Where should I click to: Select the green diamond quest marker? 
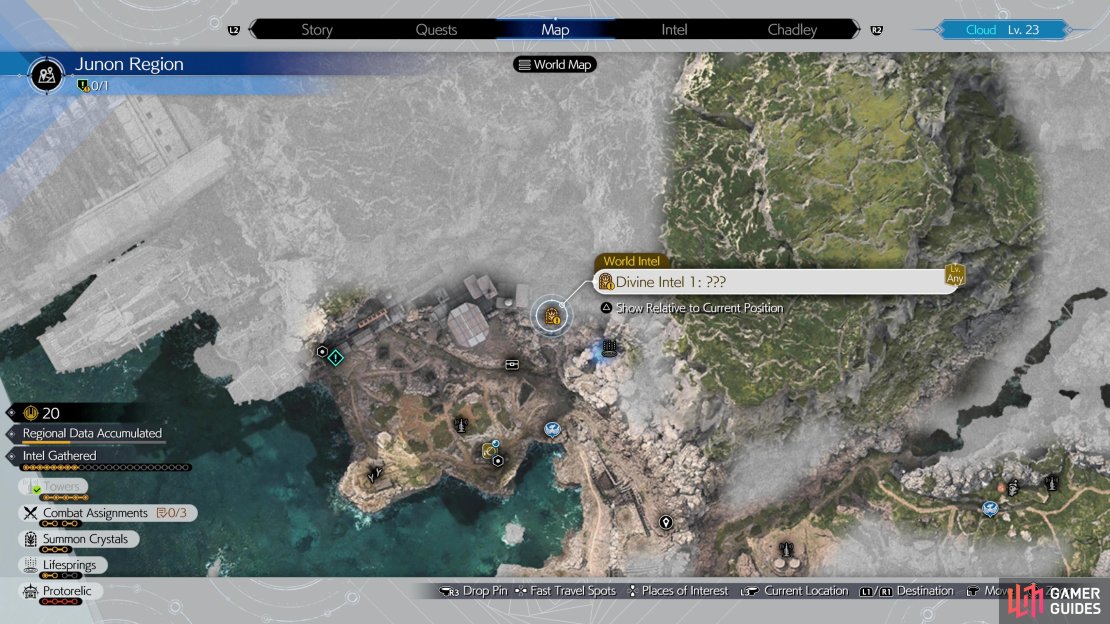tap(336, 358)
